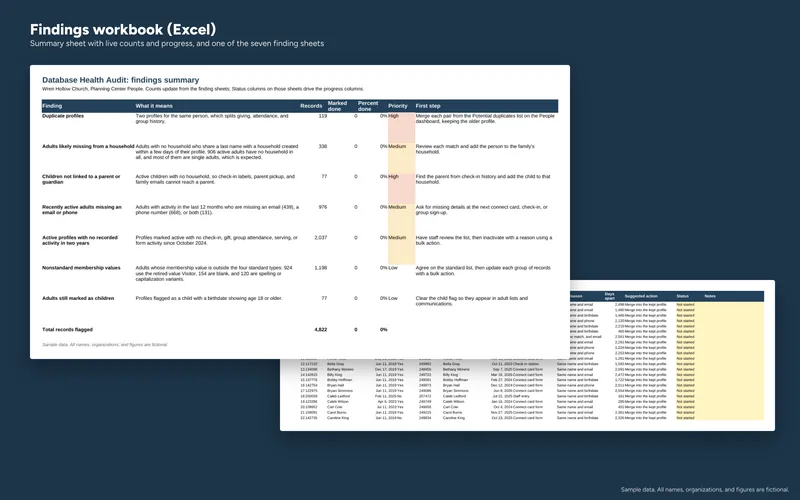The height and width of the screenshot is (500, 800).
Task: Select the records count 1,198
Action: coord(321,268)
